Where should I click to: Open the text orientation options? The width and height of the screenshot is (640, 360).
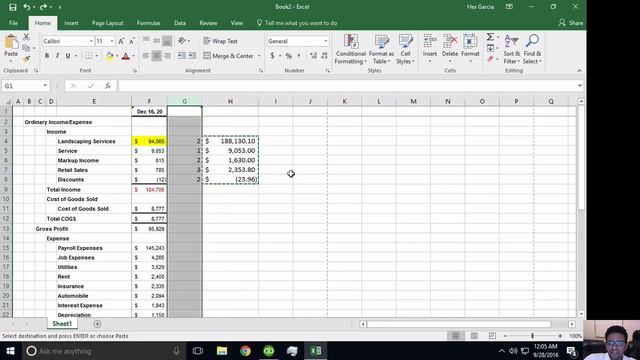[183, 41]
